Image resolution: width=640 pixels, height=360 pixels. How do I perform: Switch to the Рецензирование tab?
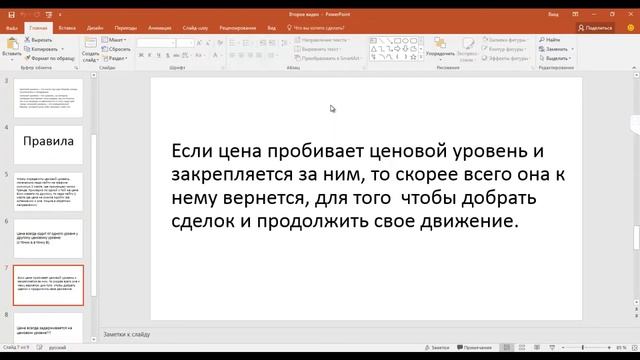coord(238,28)
